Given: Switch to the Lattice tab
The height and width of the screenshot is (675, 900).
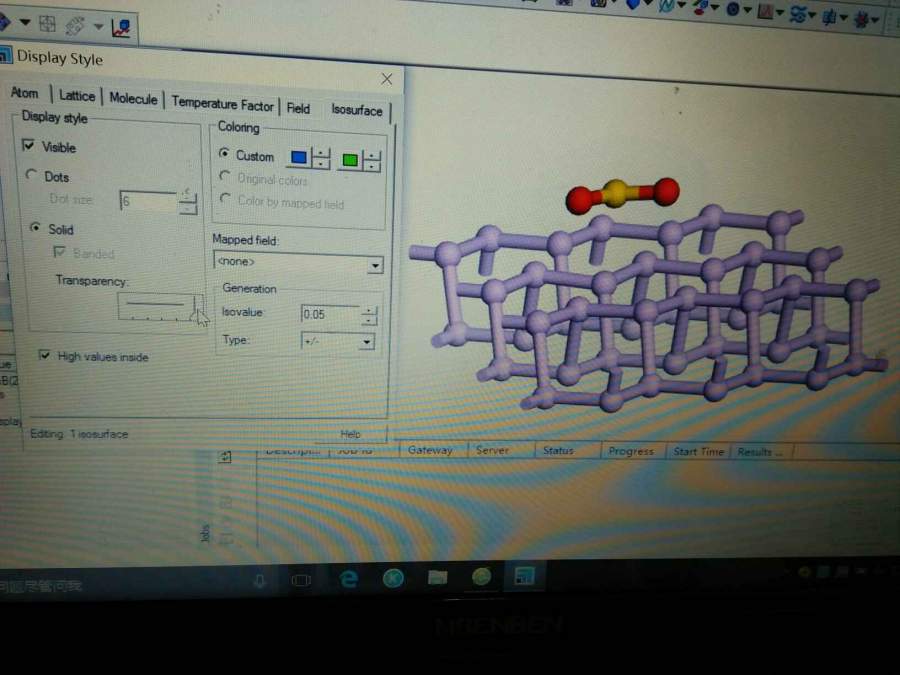Looking at the screenshot, I should click(x=77, y=96).
